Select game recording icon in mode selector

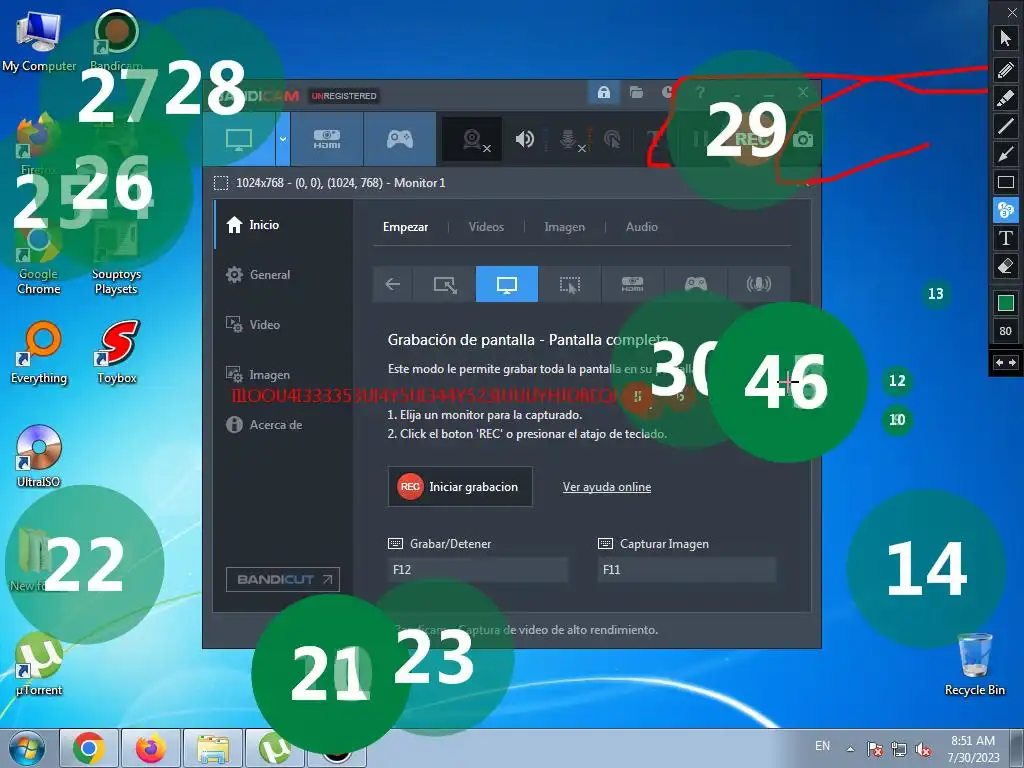coord(696,284)
